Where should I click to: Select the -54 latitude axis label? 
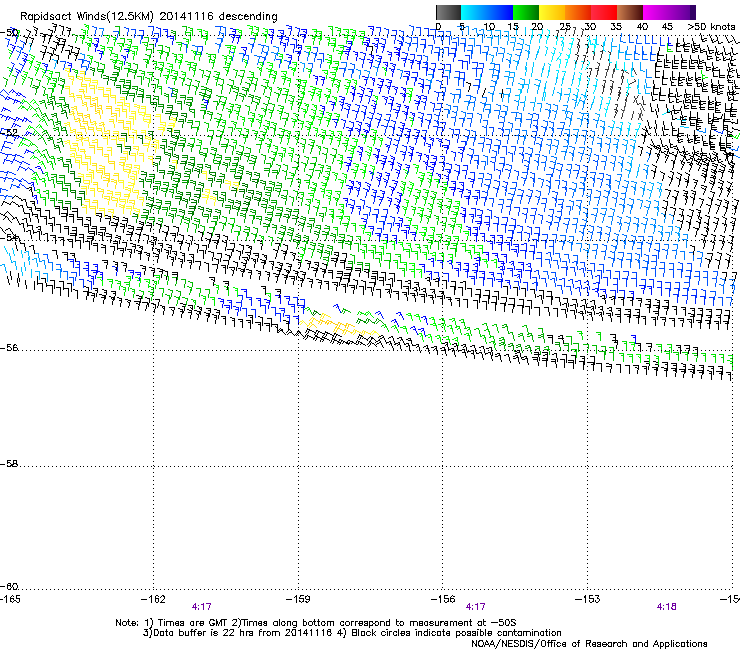click(x=9, y=237)
